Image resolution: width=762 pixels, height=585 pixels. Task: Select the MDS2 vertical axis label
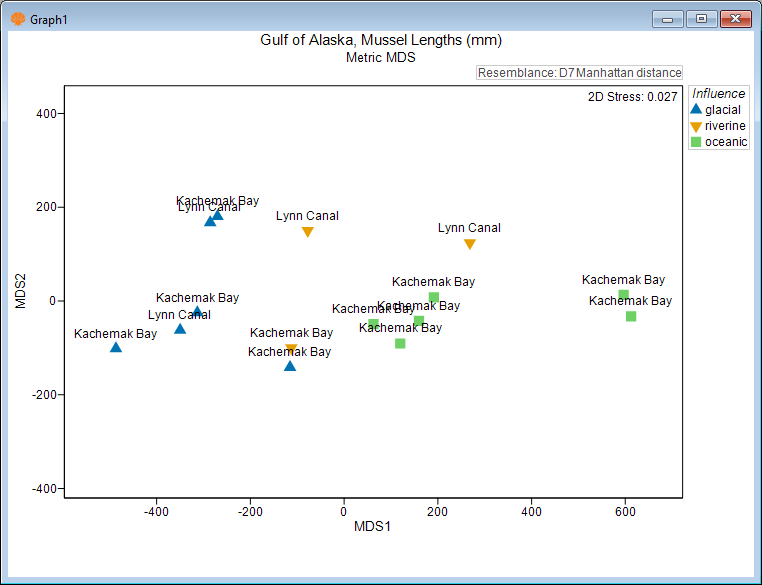(21, 289)
